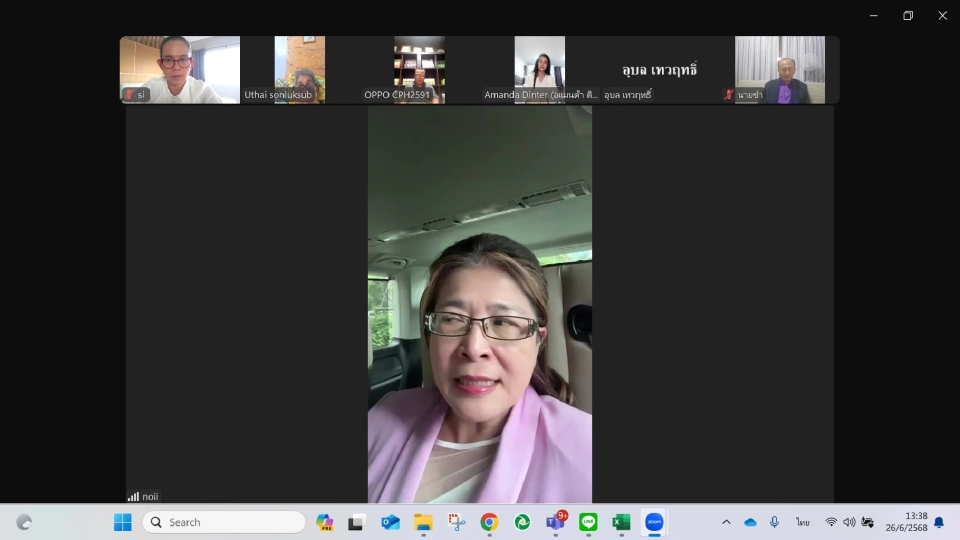Open Microsoft Teams taskbar icon
This screenshot has width=960, height=540.
(x=555, y=522)
